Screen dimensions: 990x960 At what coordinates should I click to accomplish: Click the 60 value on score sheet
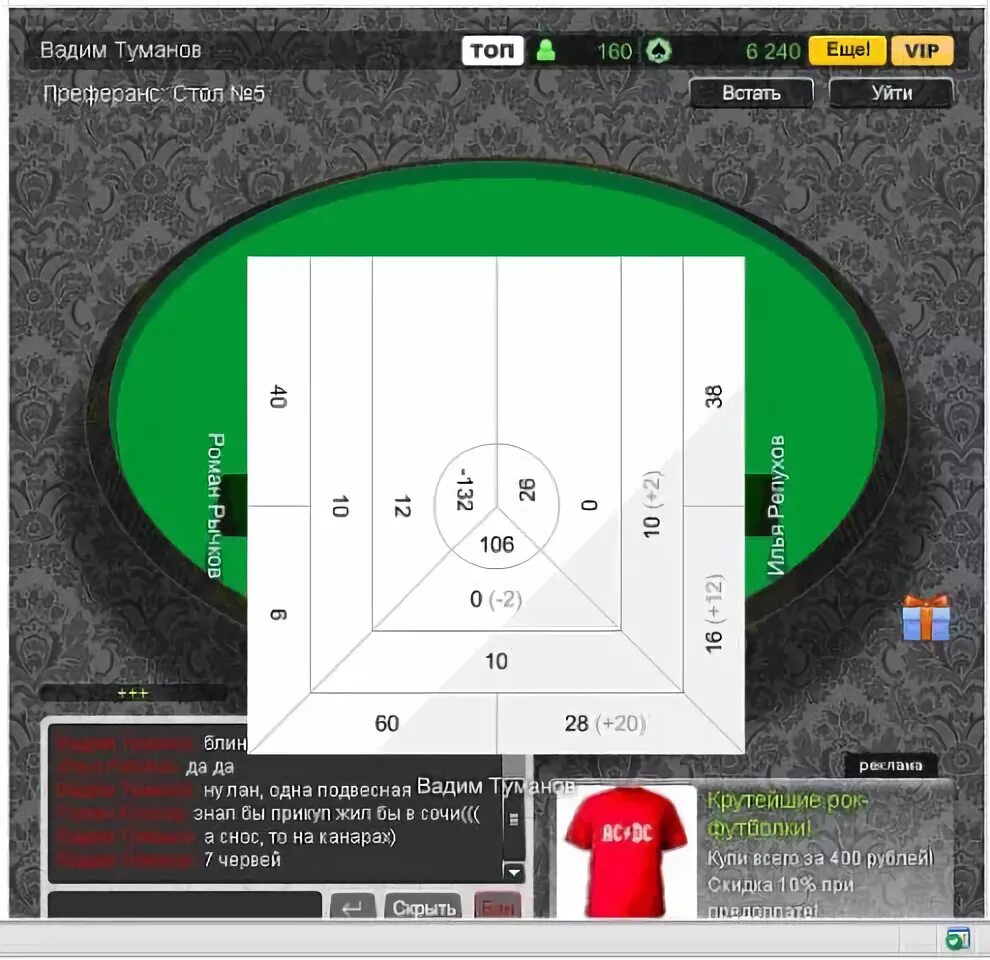pyautogui.click(x=387, y=723)
